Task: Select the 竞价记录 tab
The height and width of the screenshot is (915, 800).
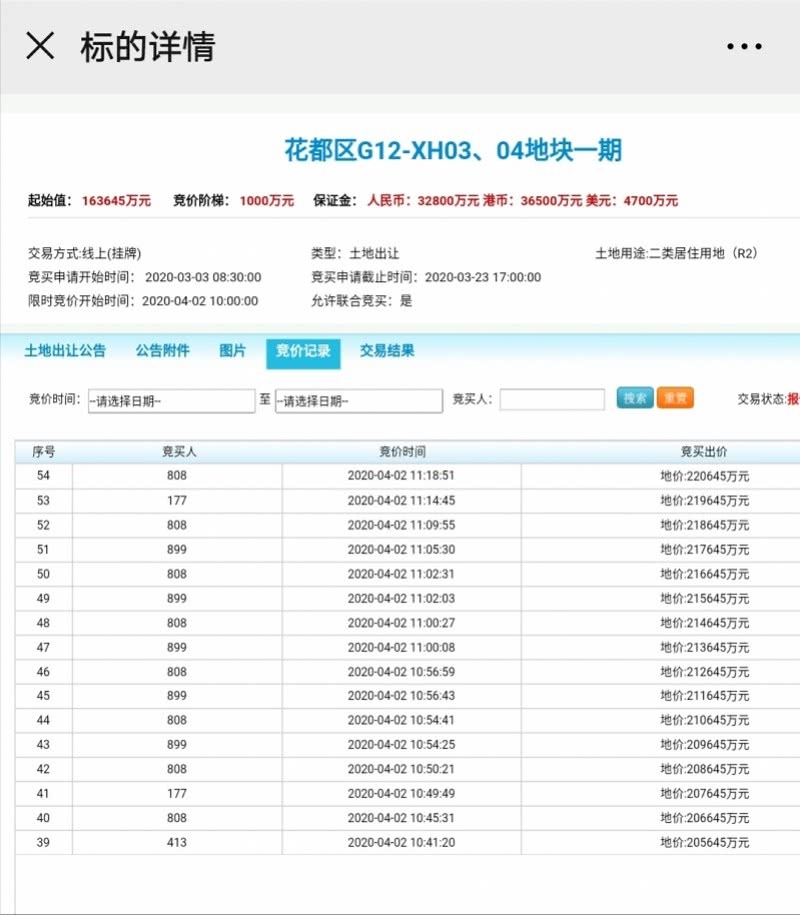Action: [303, 352]
